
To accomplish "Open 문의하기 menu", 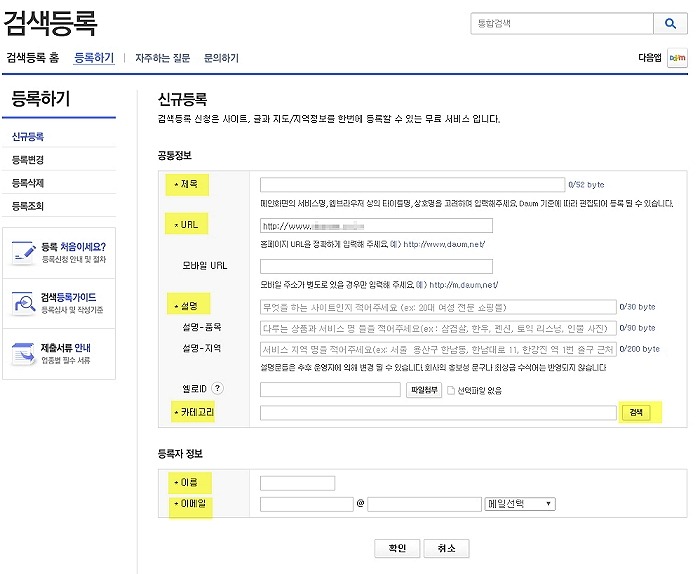I will click(221, 58).
